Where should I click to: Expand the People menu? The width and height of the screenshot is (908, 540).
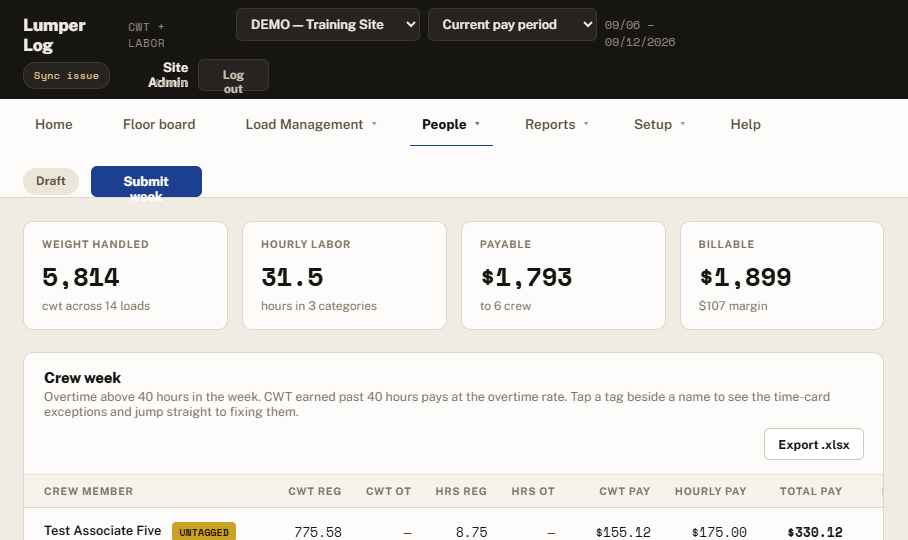[x=451, y=124]
